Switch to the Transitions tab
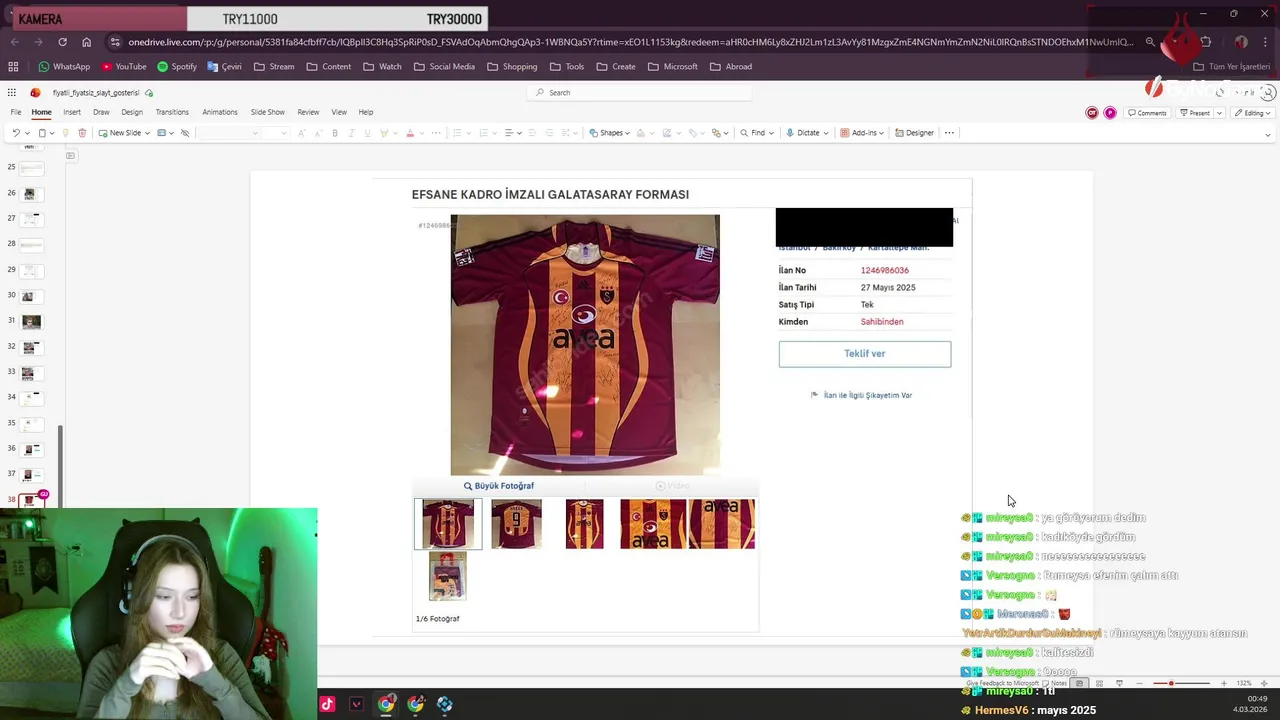 click(172, 112)
